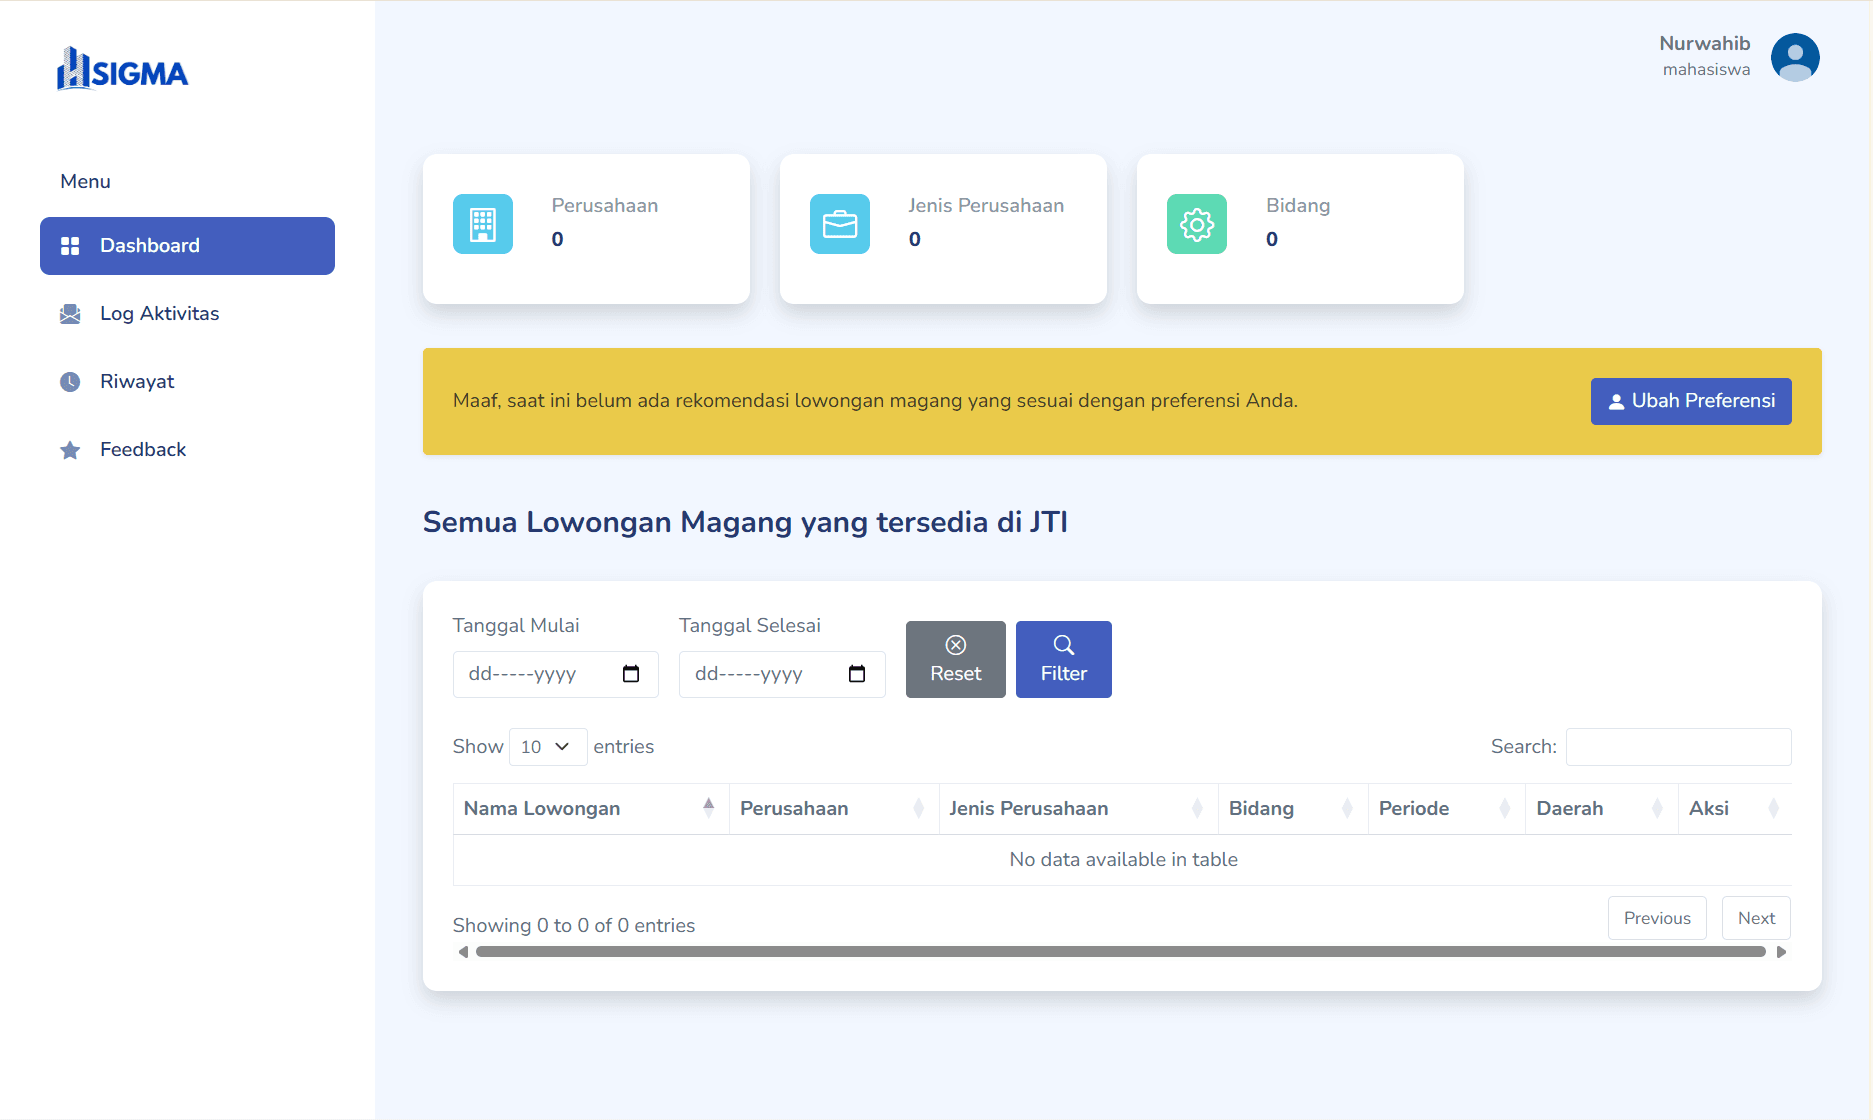Go to Next page
Screen dimensions: 1873x1120
(1756, 918)
